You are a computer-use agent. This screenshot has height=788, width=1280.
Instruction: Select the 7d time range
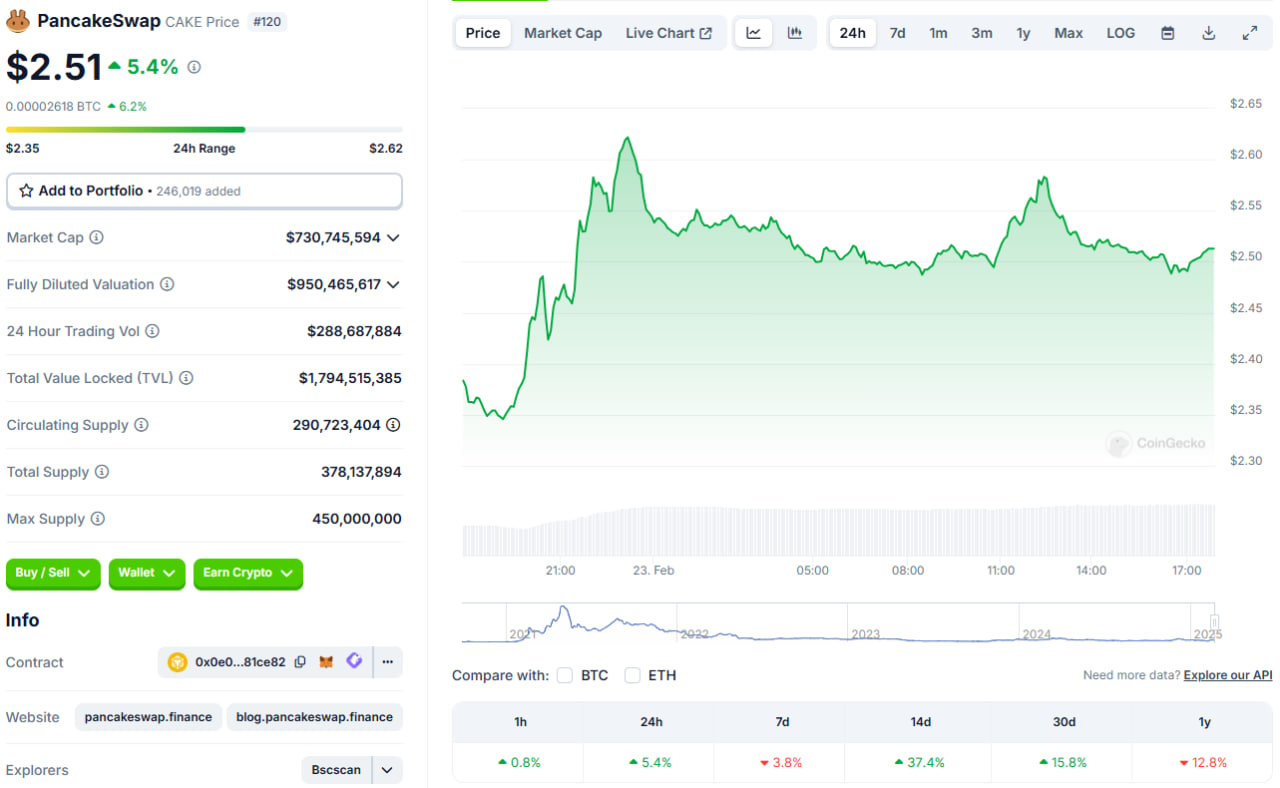click(x=898, y=33)
